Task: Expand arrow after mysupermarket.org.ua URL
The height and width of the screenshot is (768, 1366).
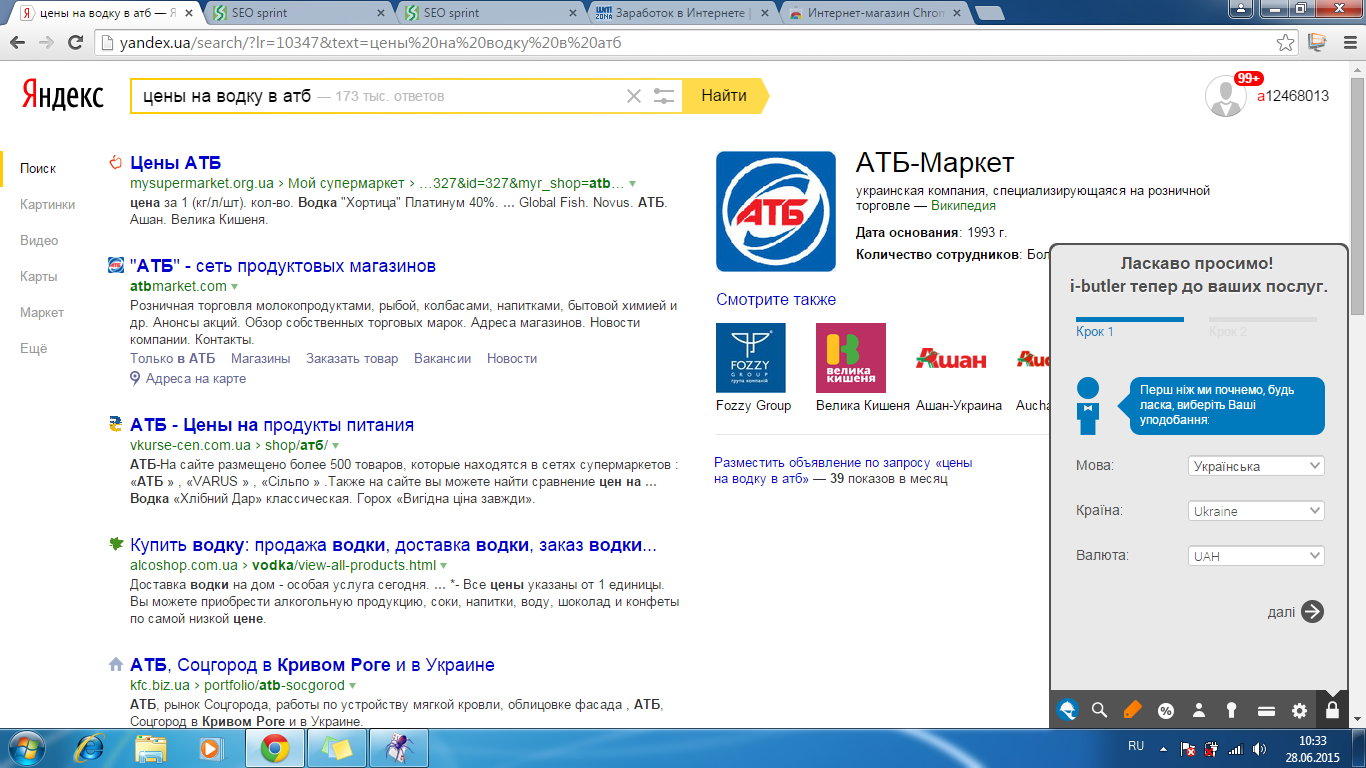Action: 632,184
